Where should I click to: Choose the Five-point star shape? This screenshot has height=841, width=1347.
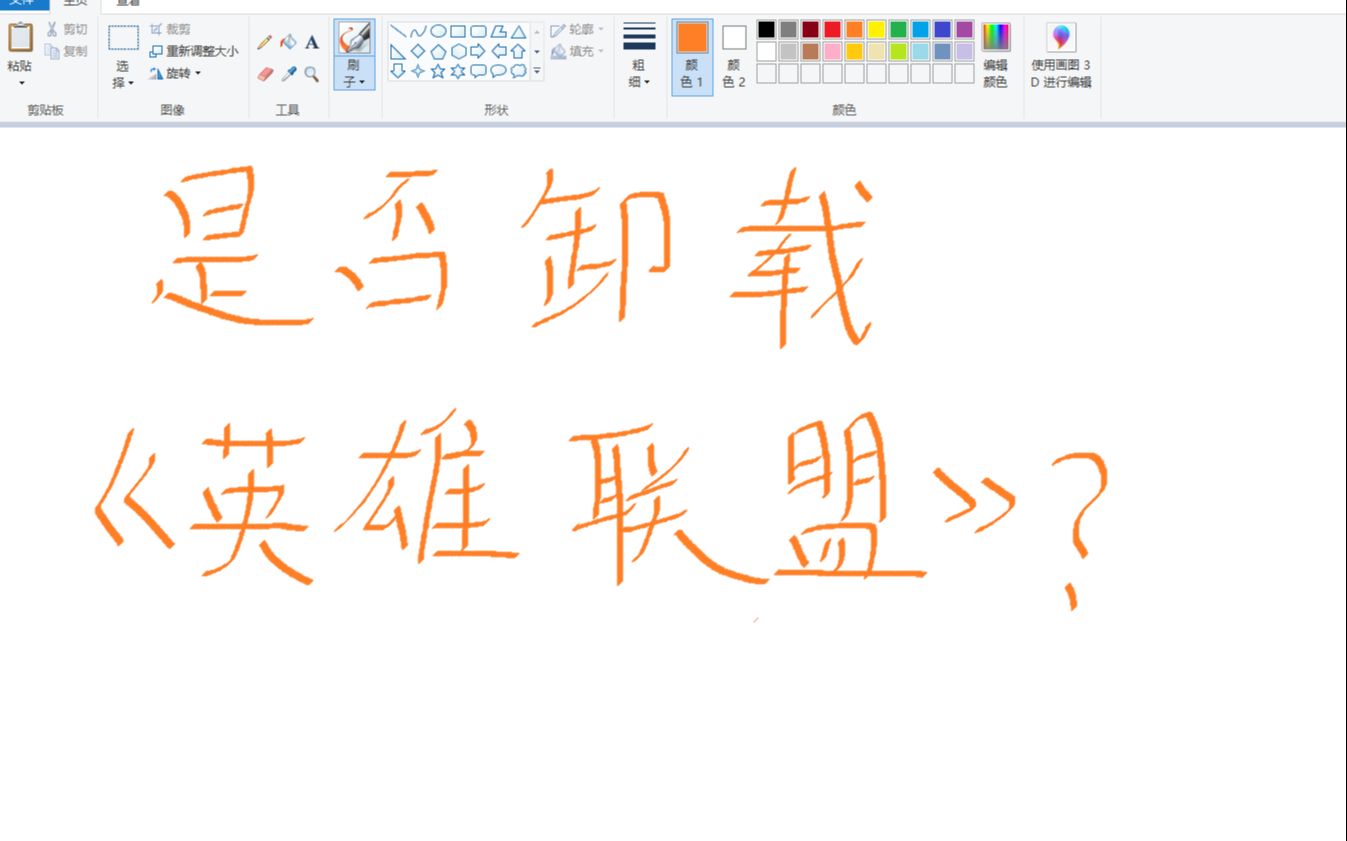point(438,71)
